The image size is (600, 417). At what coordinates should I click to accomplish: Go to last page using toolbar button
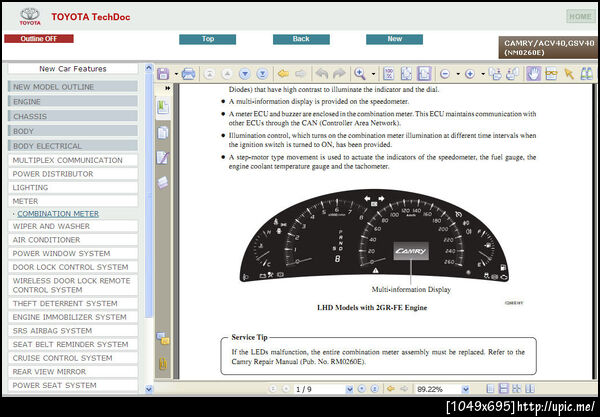coord(262,74)
